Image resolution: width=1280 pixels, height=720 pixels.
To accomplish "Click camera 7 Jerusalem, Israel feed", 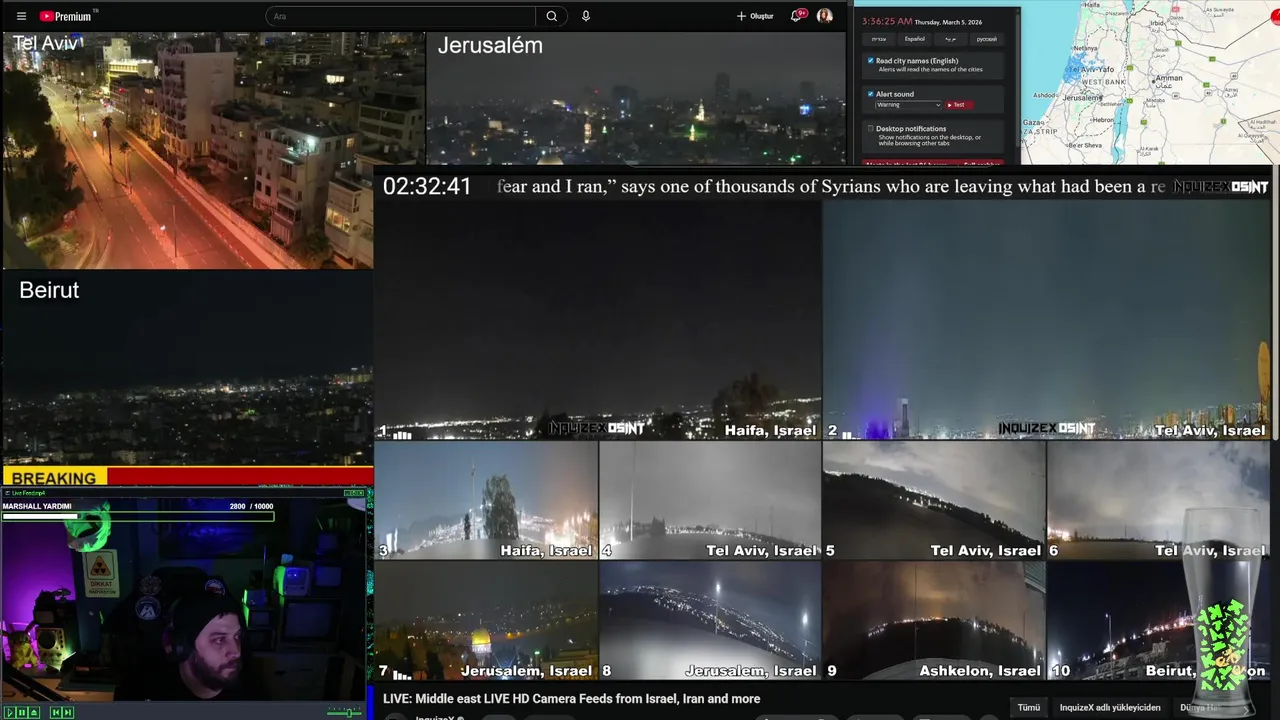I will click(x=486, y=621).
